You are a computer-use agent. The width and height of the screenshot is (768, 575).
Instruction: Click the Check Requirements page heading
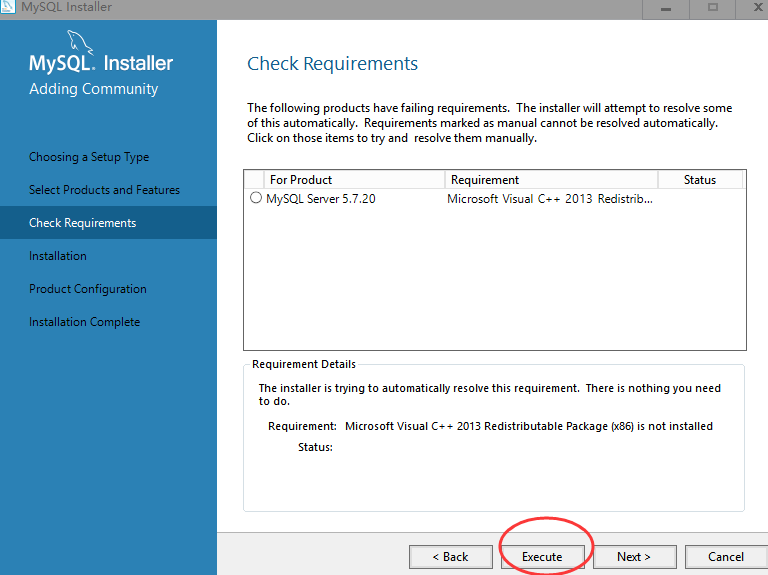click(x=333, y=64)
